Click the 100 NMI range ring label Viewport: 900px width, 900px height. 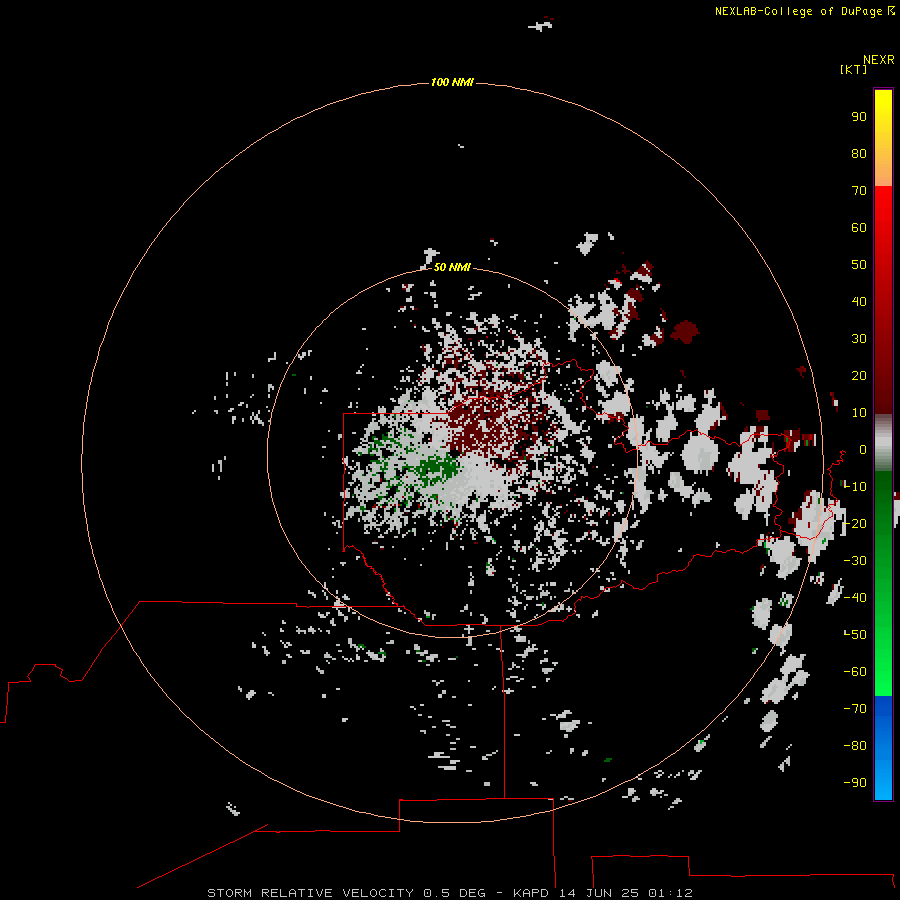click(x=452, y=82)
